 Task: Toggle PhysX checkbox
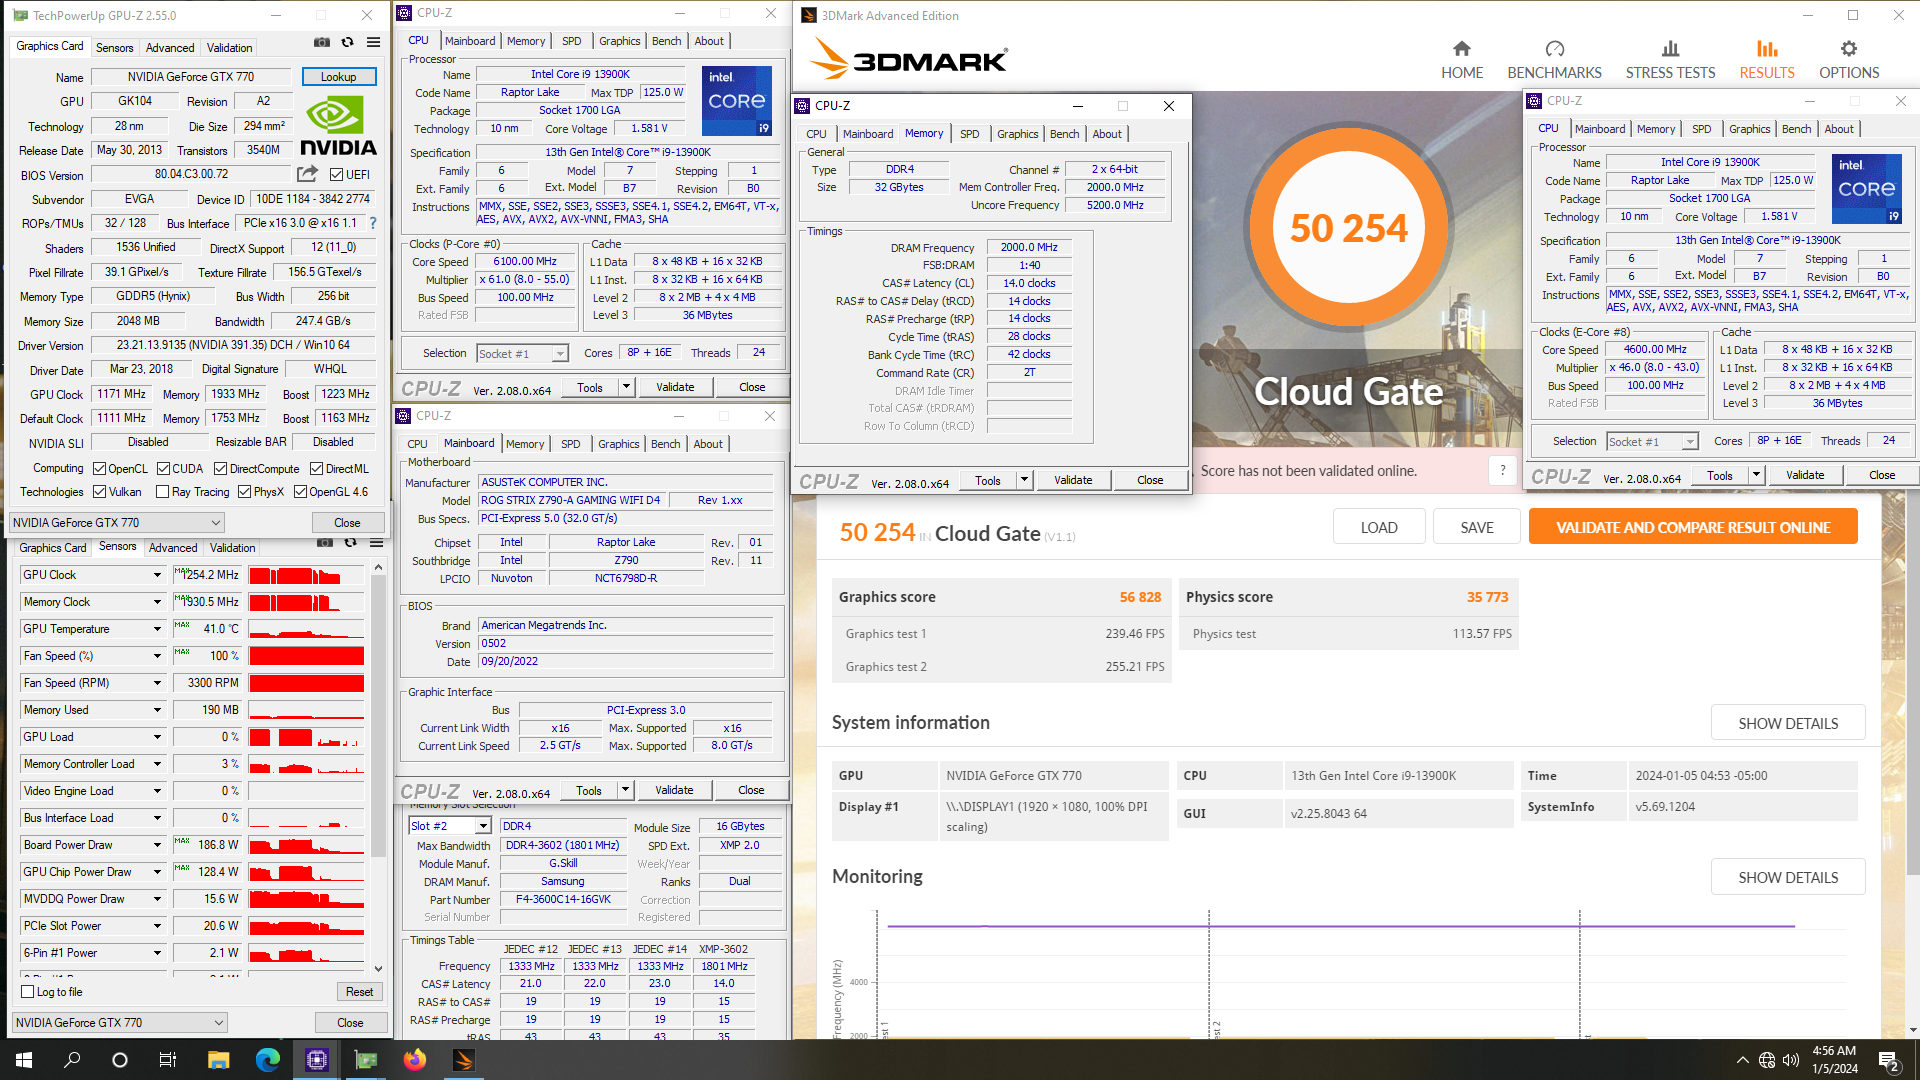pos(244,492)
